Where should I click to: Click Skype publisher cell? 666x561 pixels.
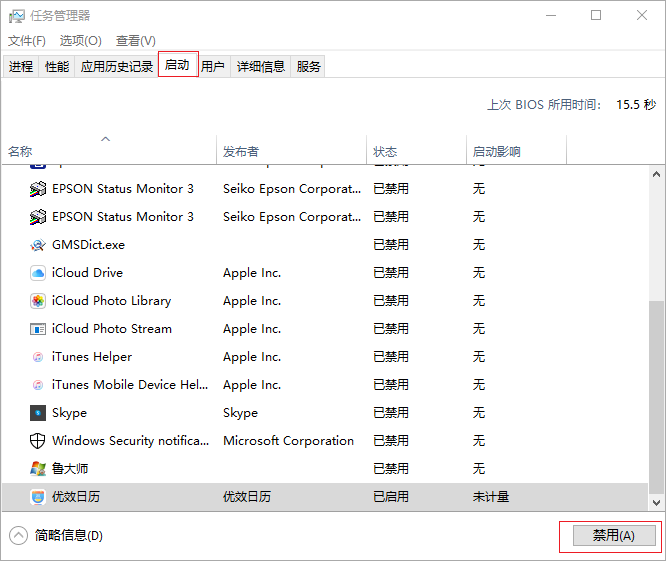coord(240,413)
